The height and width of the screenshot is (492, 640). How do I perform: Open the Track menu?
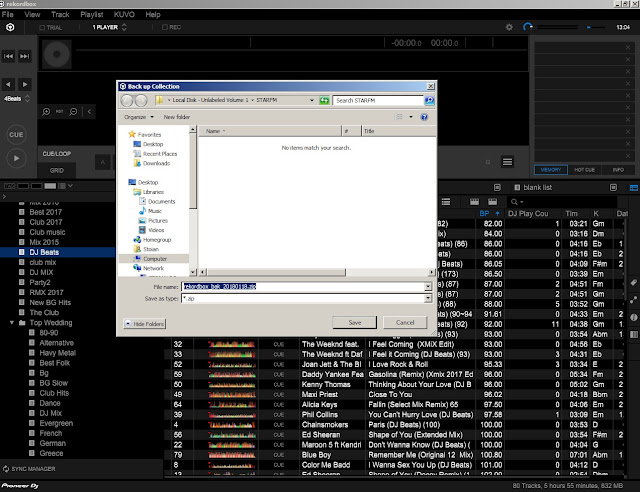click(x=60, y=15)
